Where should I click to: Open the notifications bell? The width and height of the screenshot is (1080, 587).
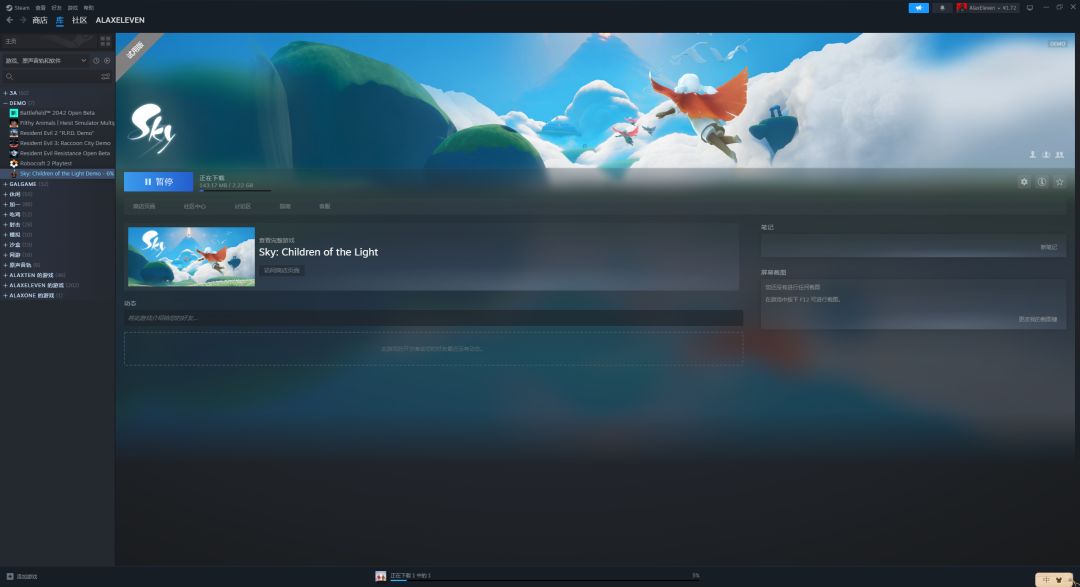pyautogui.click(x=942, y=8)
